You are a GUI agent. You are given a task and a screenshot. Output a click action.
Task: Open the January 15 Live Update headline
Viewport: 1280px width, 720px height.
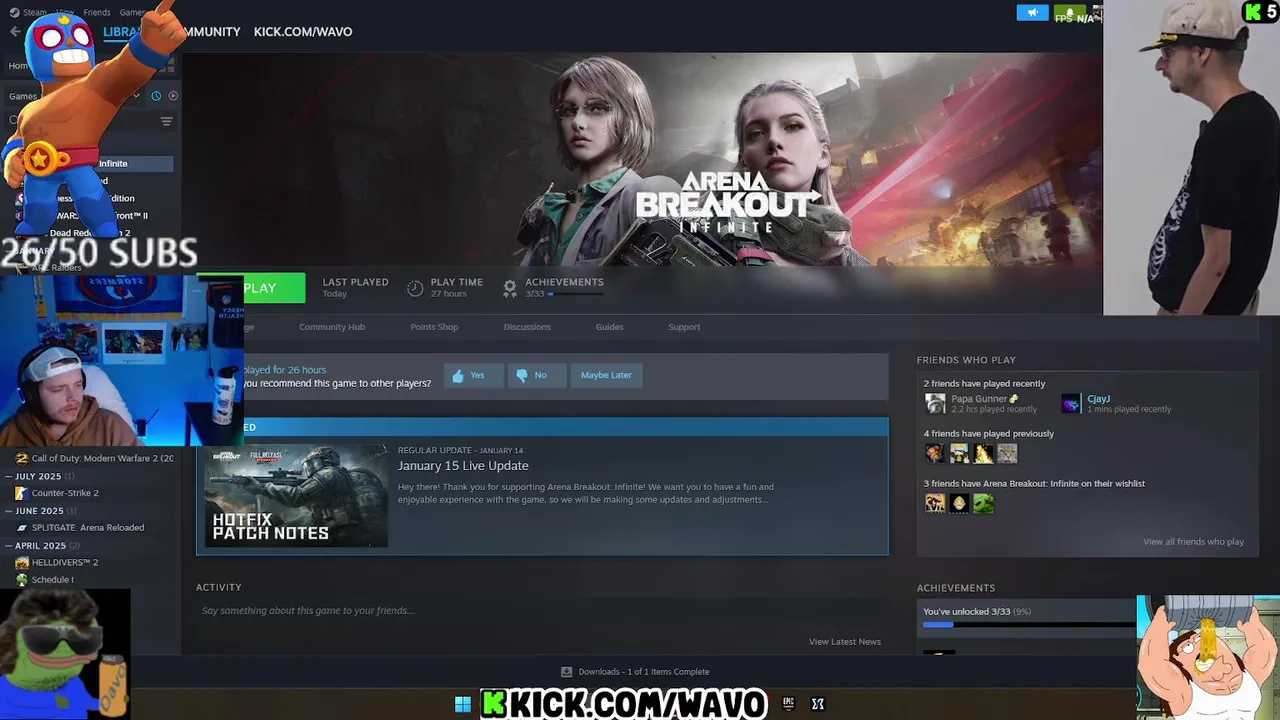[x=463, y=466]
